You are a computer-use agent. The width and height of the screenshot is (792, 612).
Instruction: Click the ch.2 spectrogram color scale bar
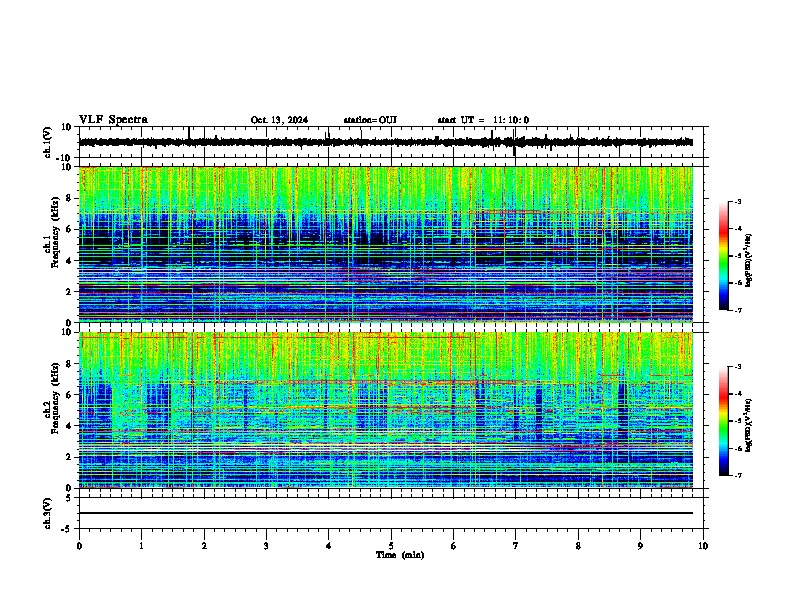[x=724, y=421]
